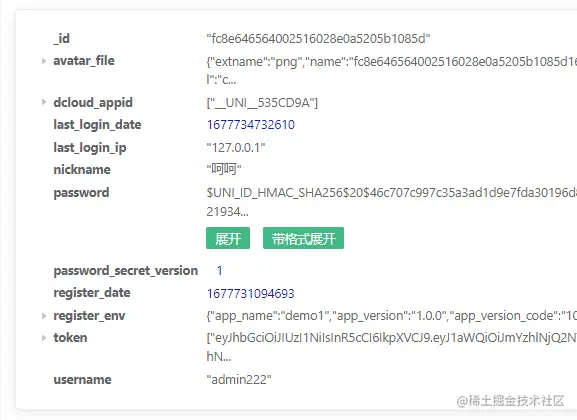Select the token key label
This screenshot has height=420, width=577.
[x=70, y=338]
